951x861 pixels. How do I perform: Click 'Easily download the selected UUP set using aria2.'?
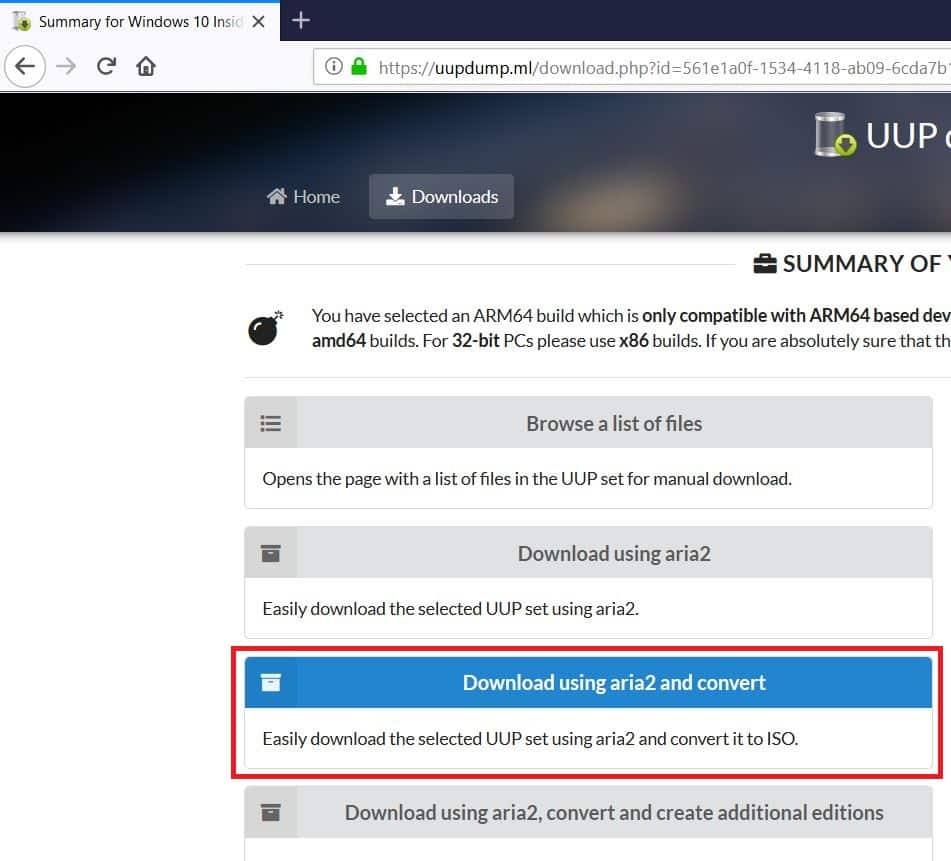(x=451, y=609)
